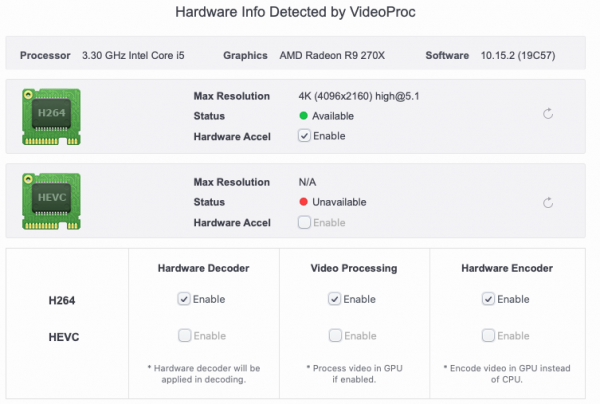The height and width of the screenshot is (404, 600).
Task: Toggle H264 Video Processing checkbox
Action: [x=334, y=299]
